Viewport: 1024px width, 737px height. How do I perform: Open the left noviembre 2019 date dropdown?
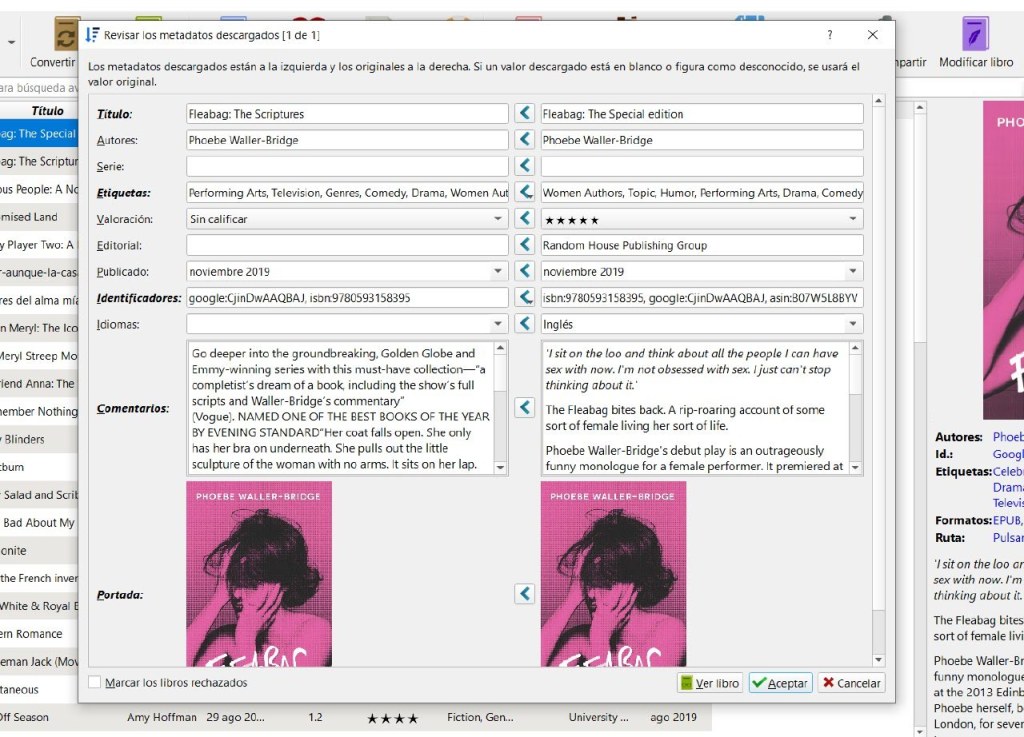pos(498,271)
